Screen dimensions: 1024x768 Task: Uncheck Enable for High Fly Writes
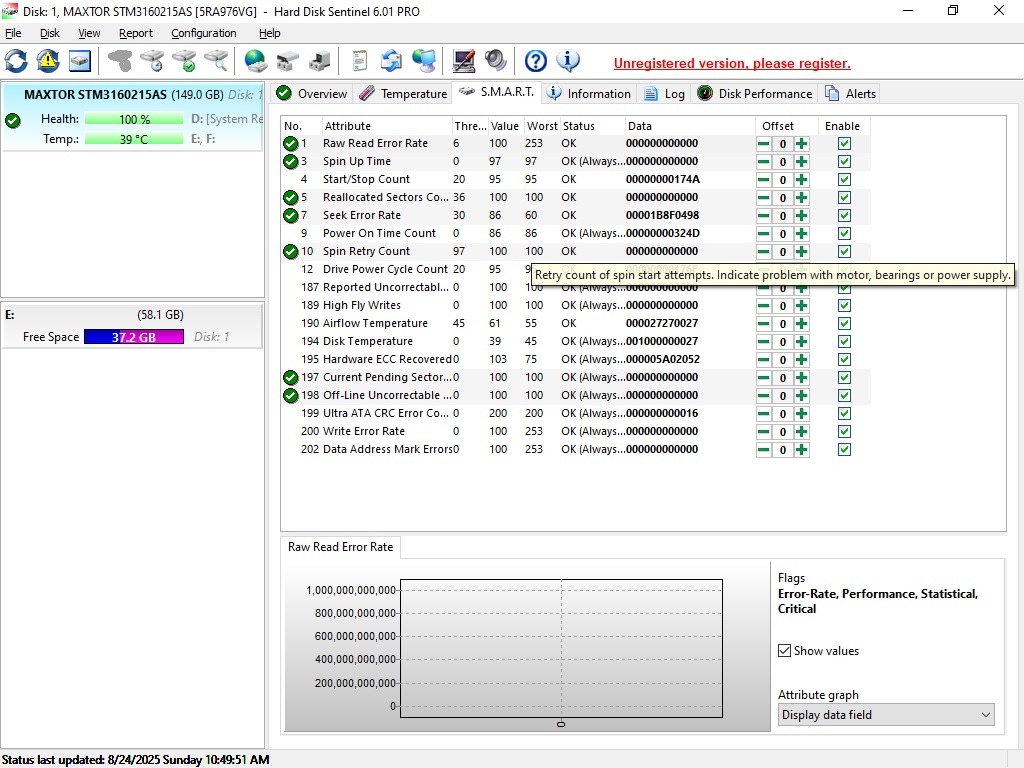click(x=844, y=306)
